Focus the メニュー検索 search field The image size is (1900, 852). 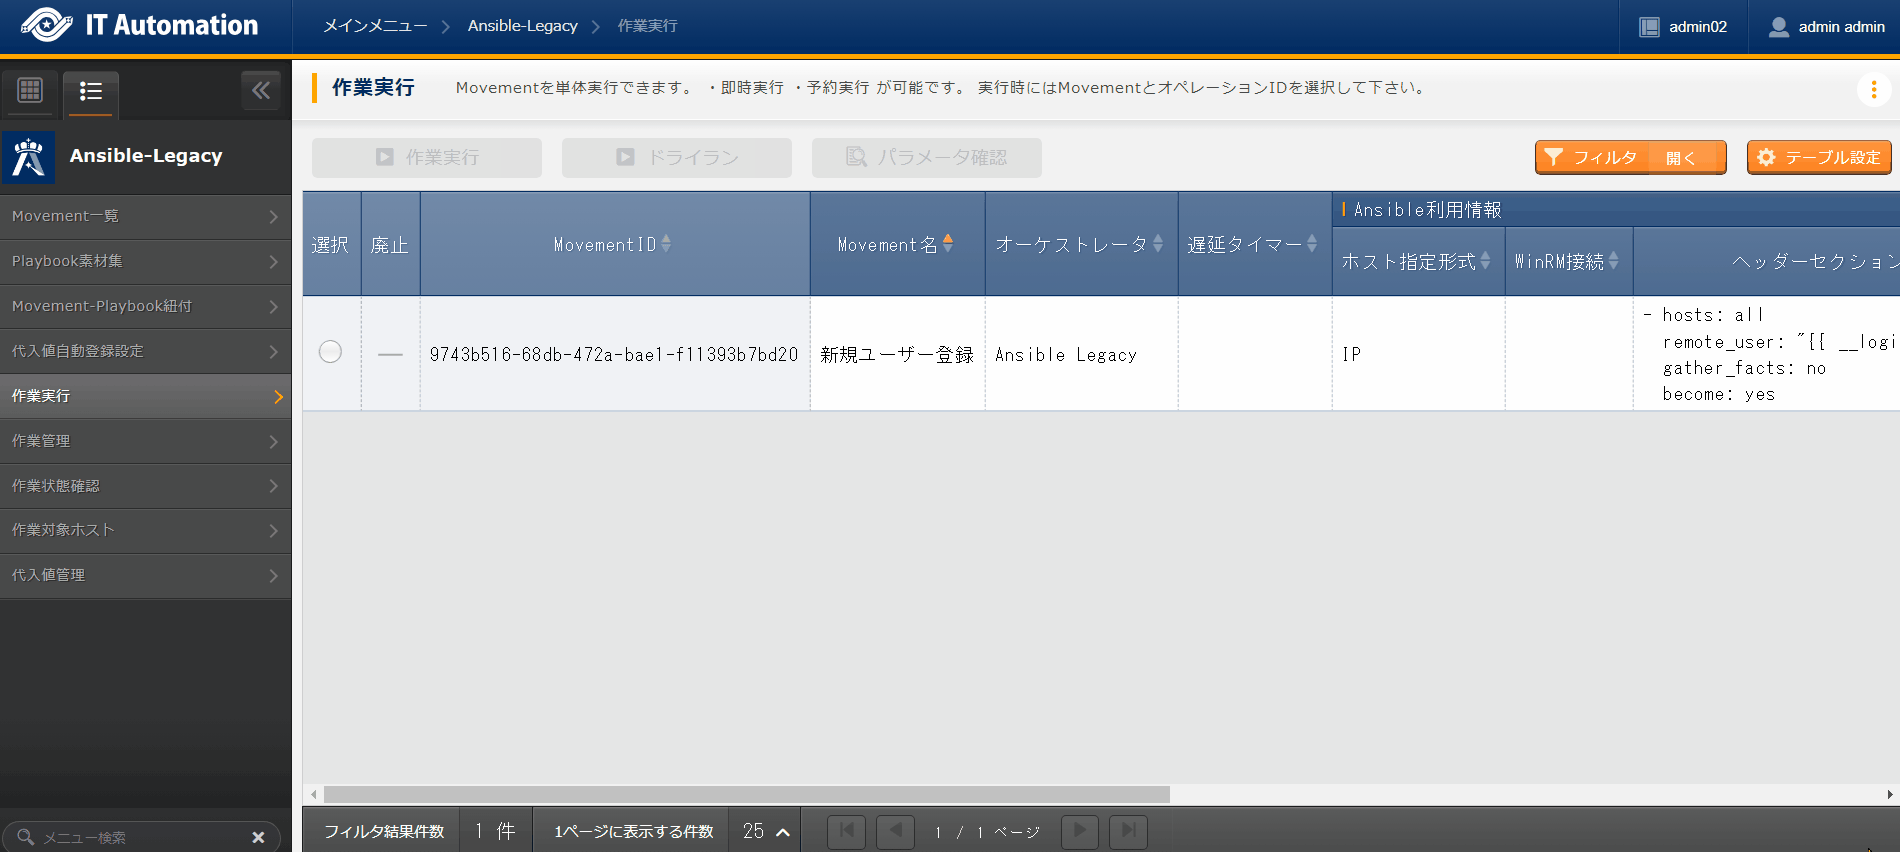140,837
